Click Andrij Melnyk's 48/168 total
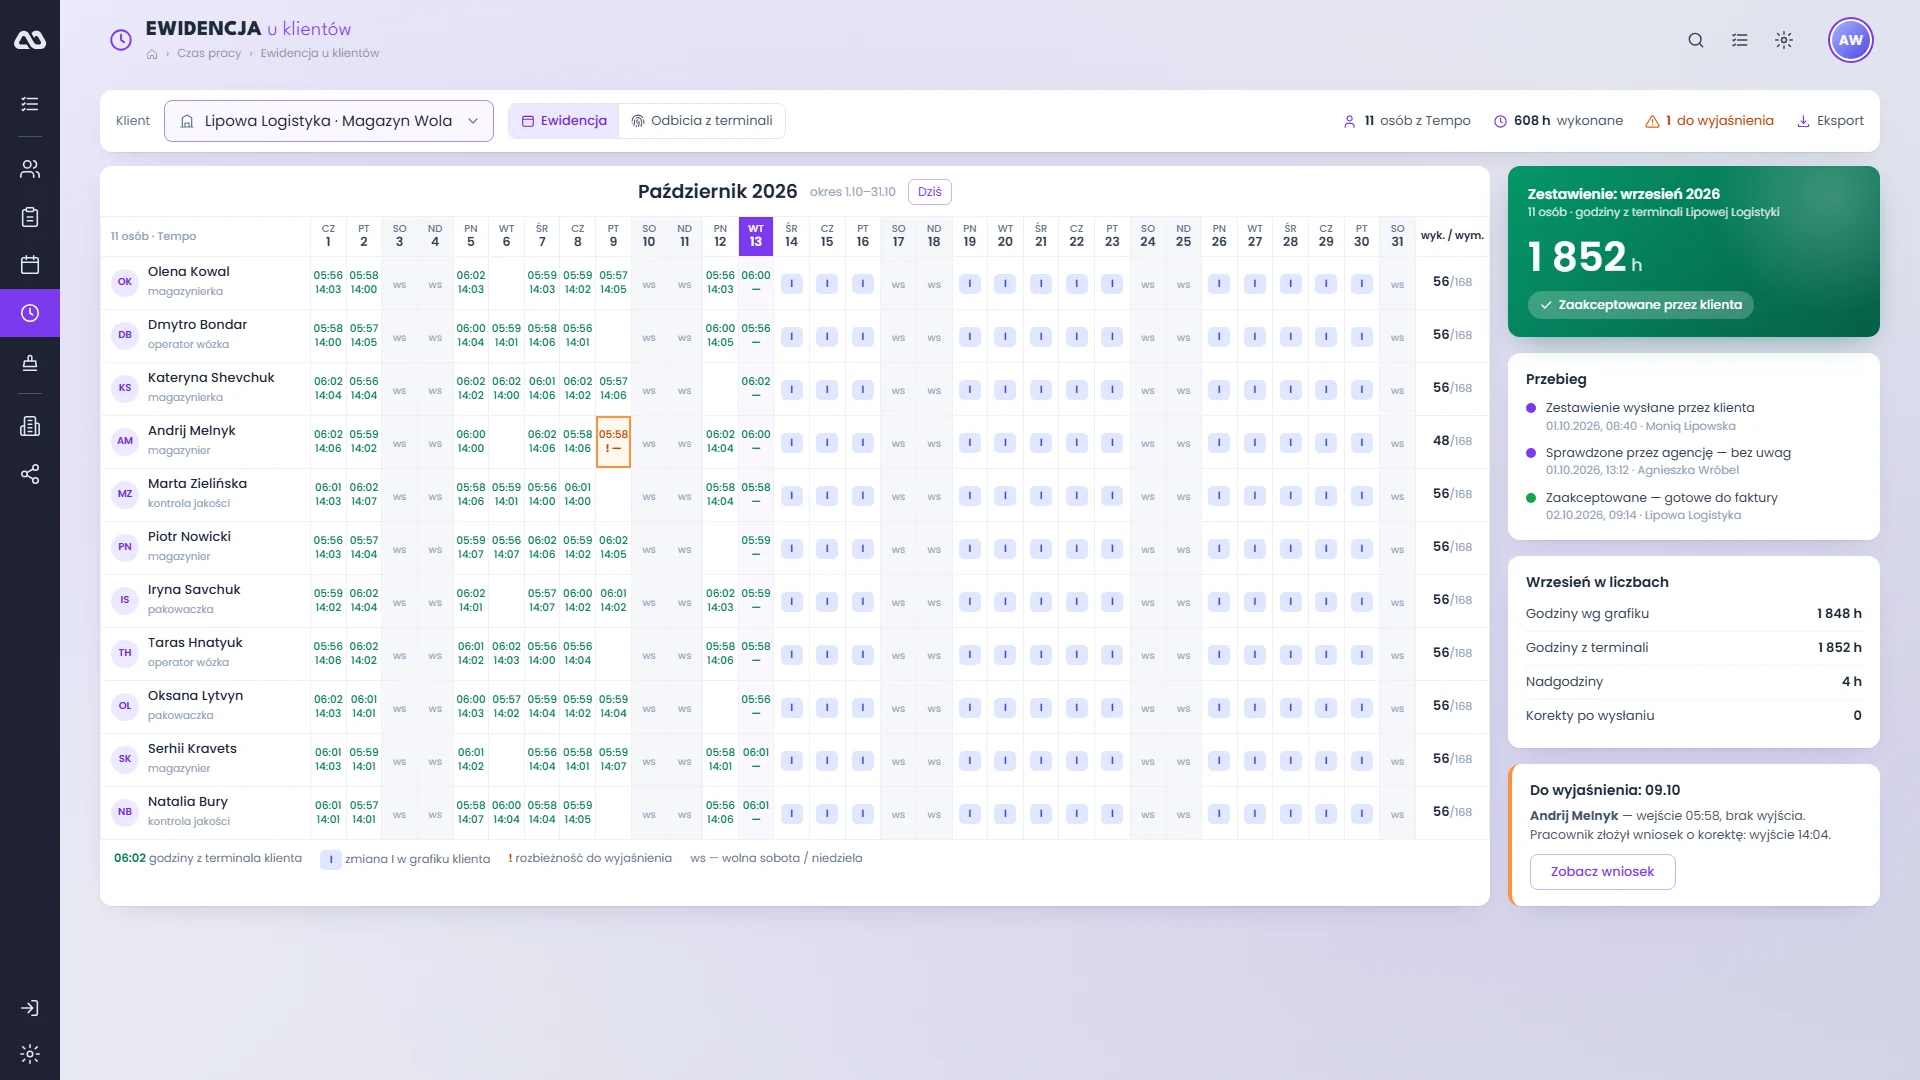Viewport: 1920px width, 1080px height. (x=1452, y=441)
